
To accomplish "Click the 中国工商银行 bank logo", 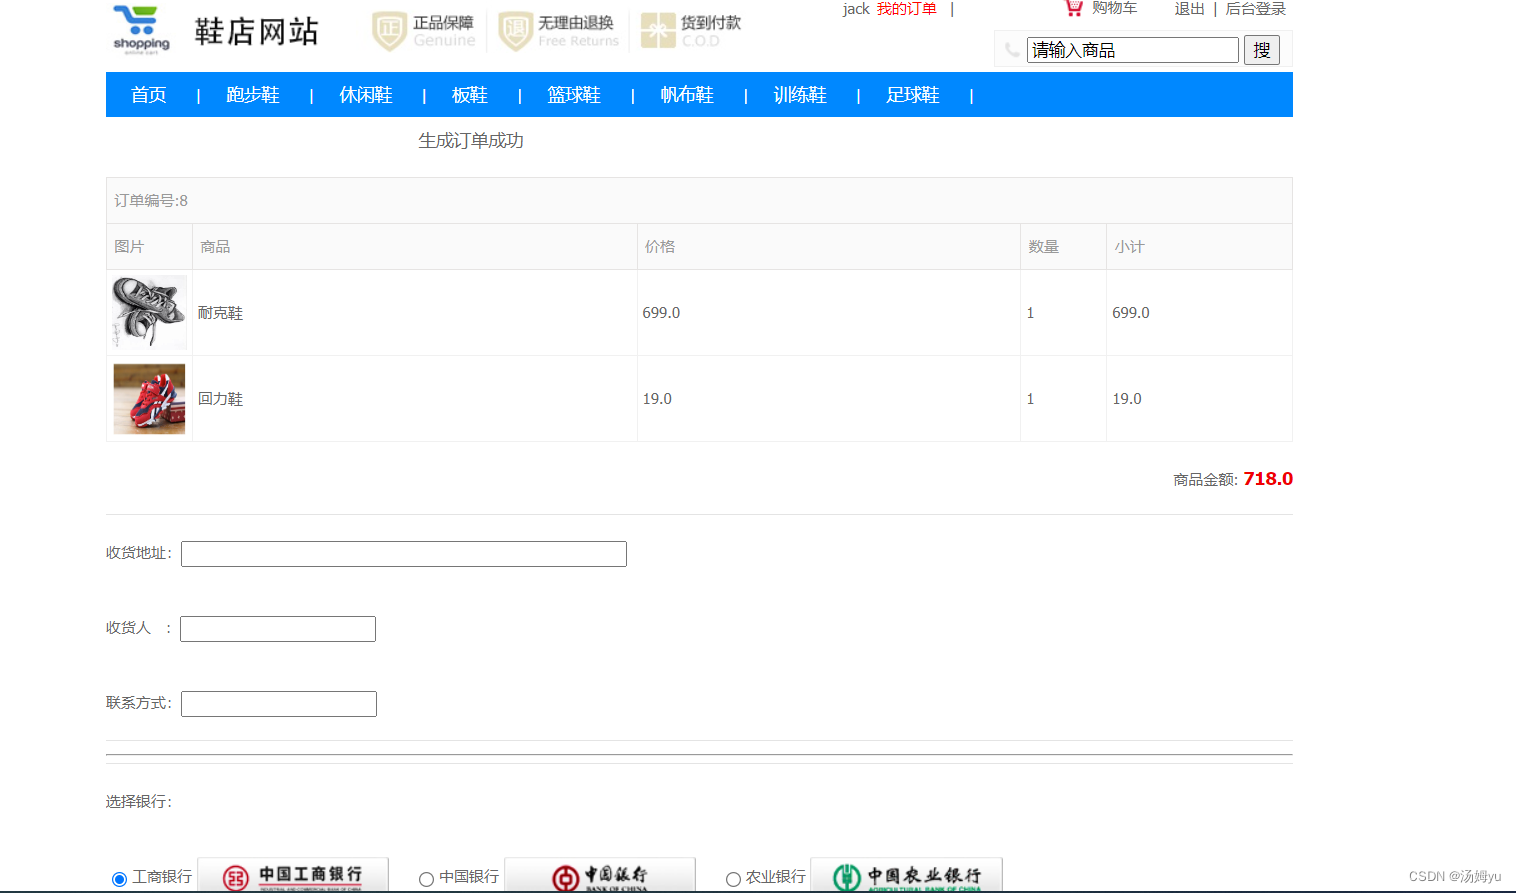I will point(292,877).
